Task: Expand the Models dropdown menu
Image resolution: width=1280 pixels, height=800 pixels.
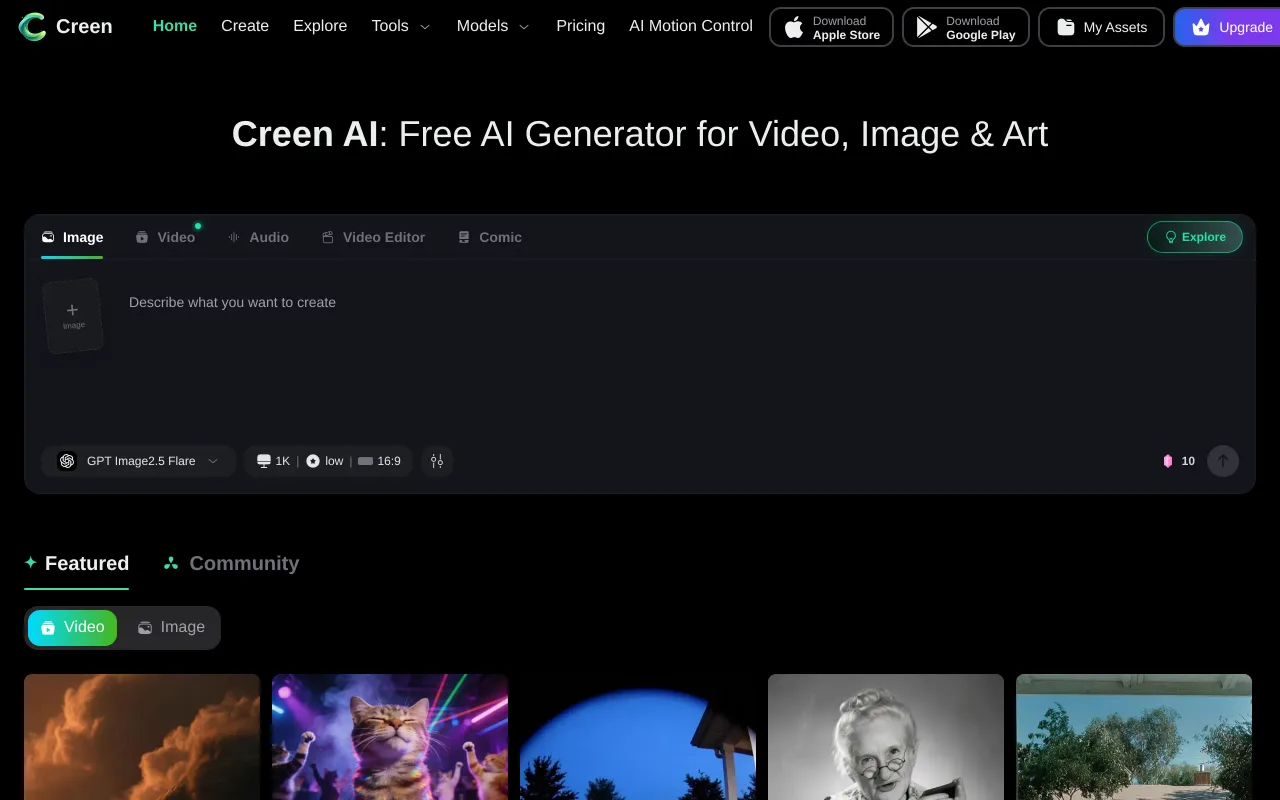Action: click(493, 26)
